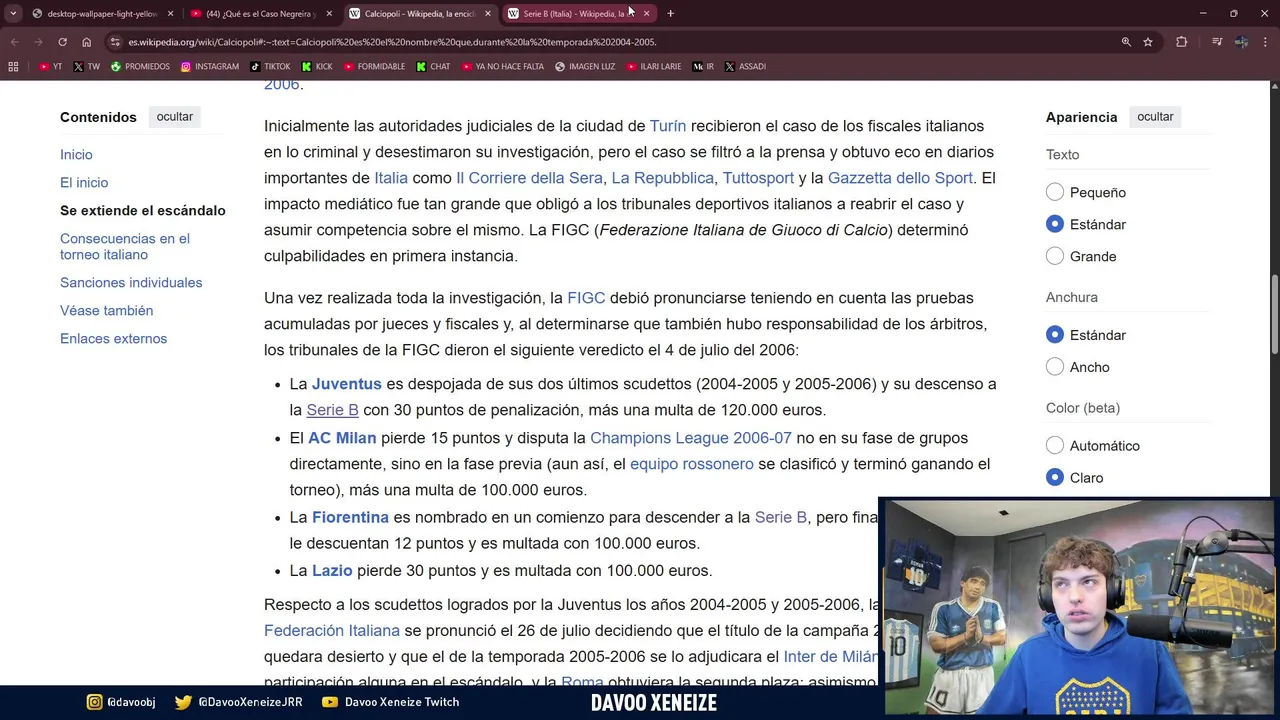This screenshot has width=1280, height=720.
Task: Open the Federación Italiana link
Action: pyautogui.click(x=332, y=631)
